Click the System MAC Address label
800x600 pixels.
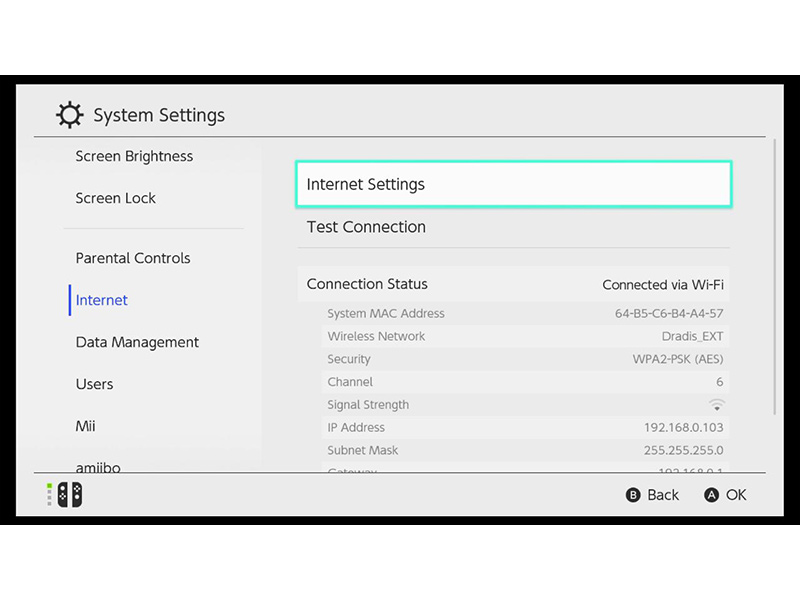click(x=386, y=313)
